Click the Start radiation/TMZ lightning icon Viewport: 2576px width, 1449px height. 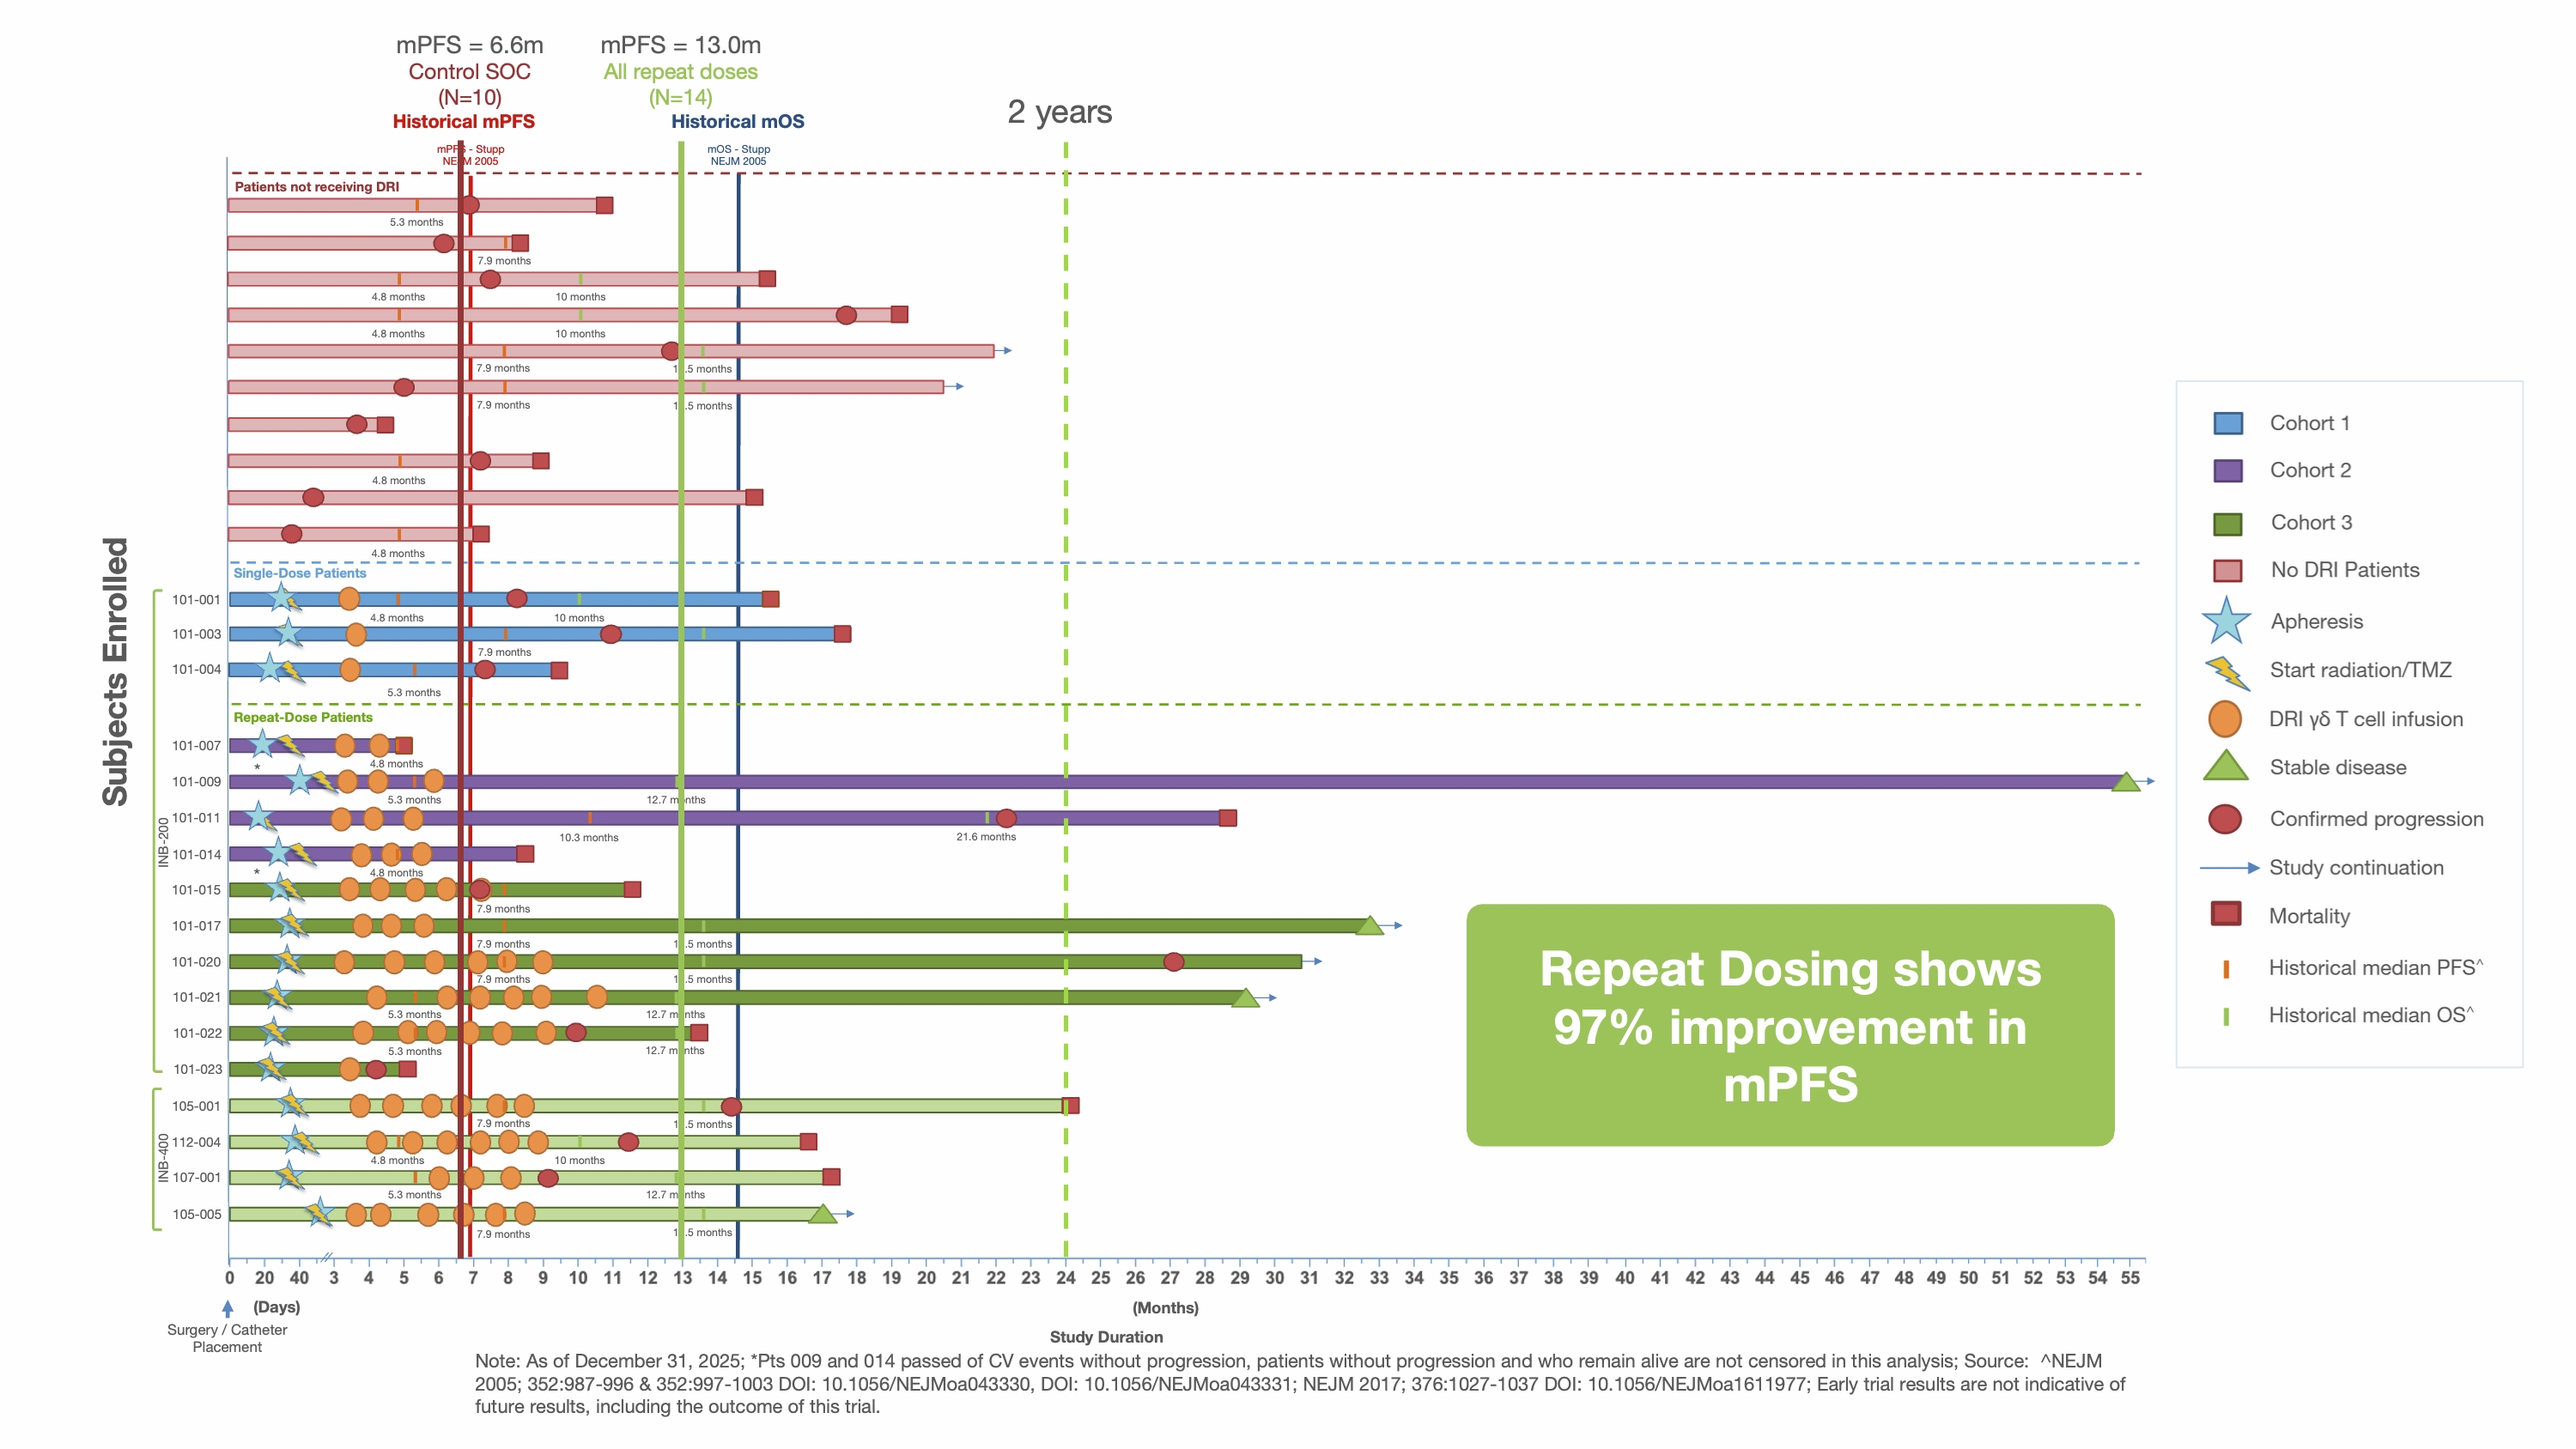point(2227,672)
